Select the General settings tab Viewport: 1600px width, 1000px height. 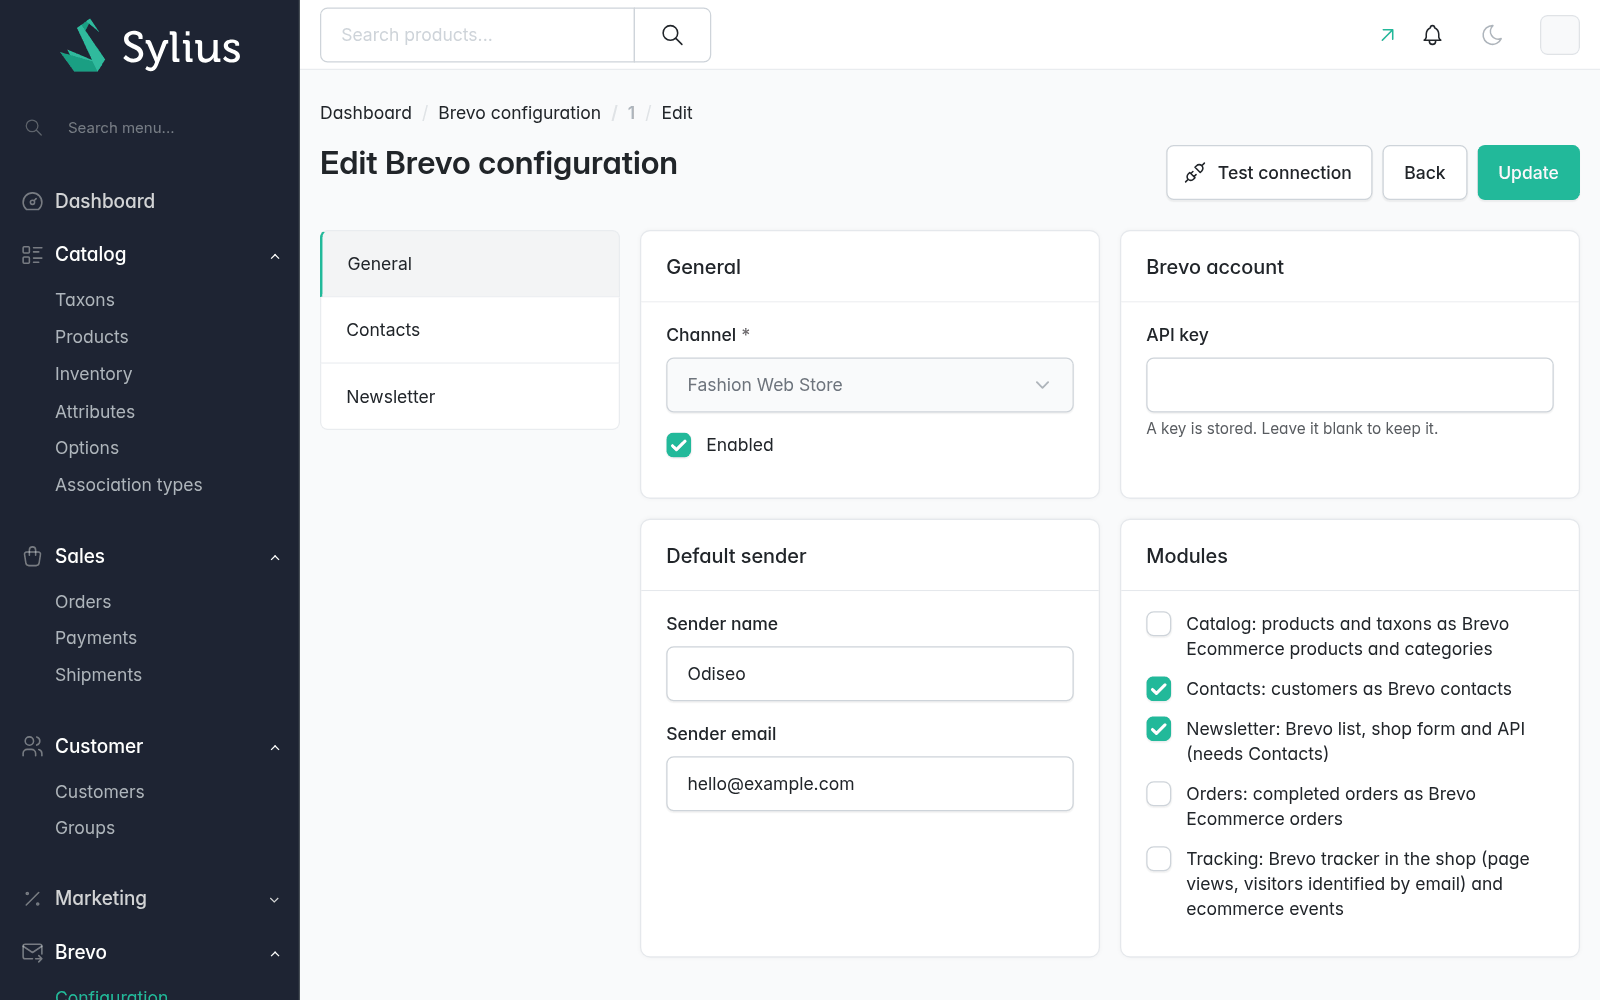470,264
